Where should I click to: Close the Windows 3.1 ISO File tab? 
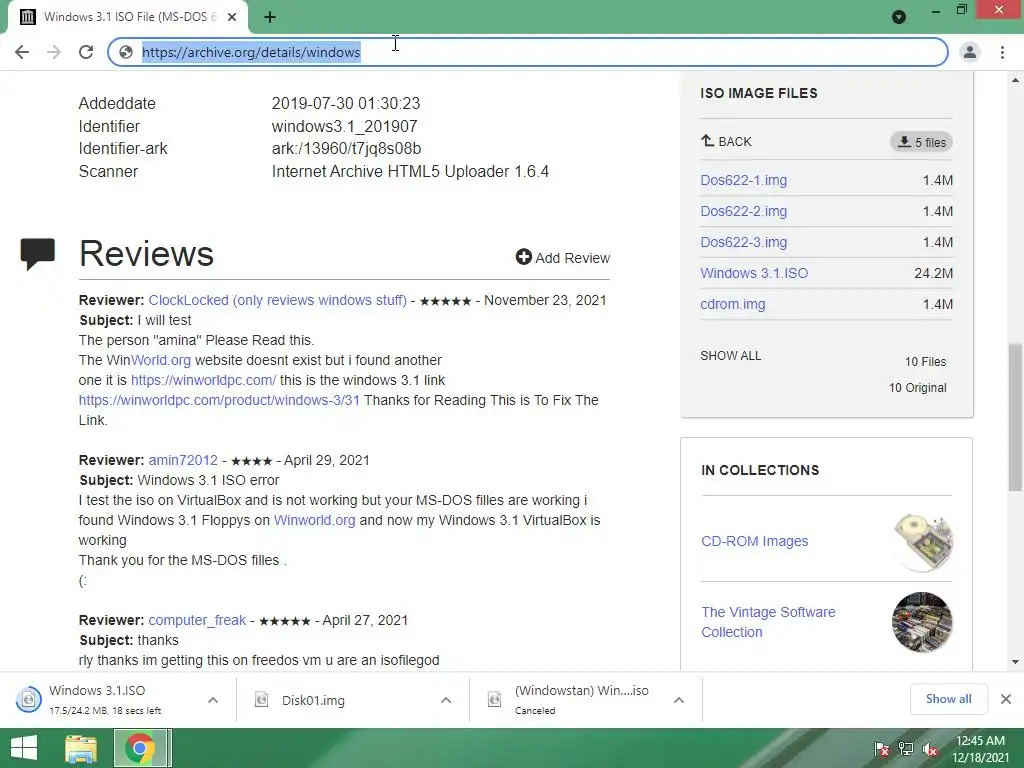232,17
